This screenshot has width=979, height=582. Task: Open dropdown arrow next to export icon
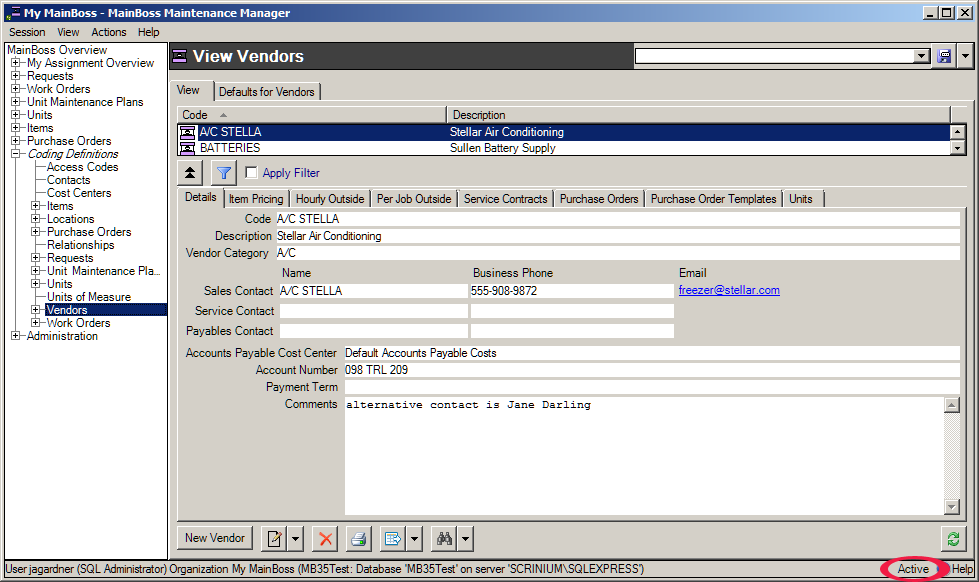tap(415, 538)
